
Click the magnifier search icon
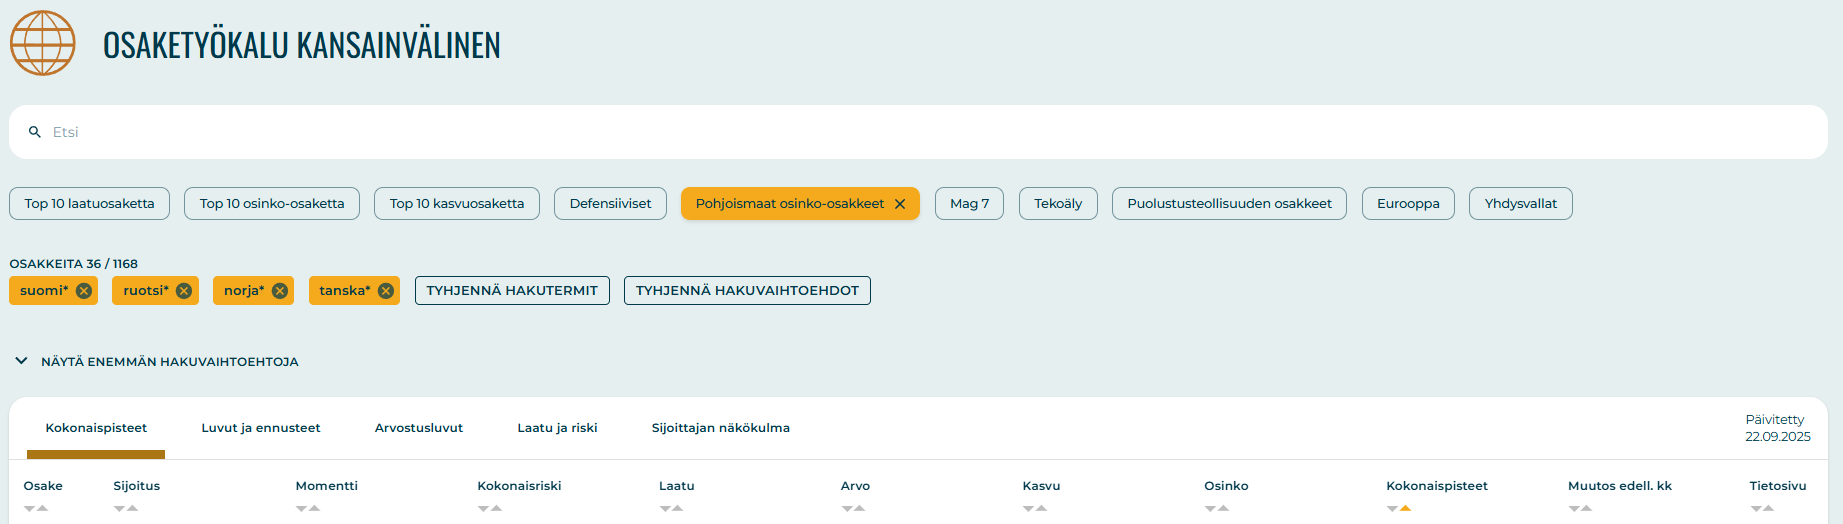coord(35,132)
